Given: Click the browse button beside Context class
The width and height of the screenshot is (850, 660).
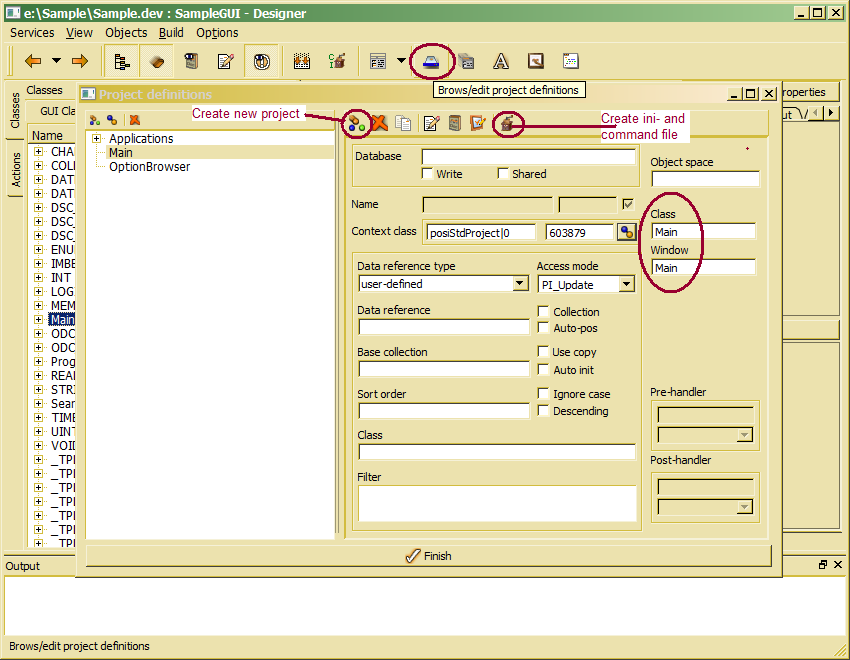Looking at the screenshot, I should [x=627, y=232].
